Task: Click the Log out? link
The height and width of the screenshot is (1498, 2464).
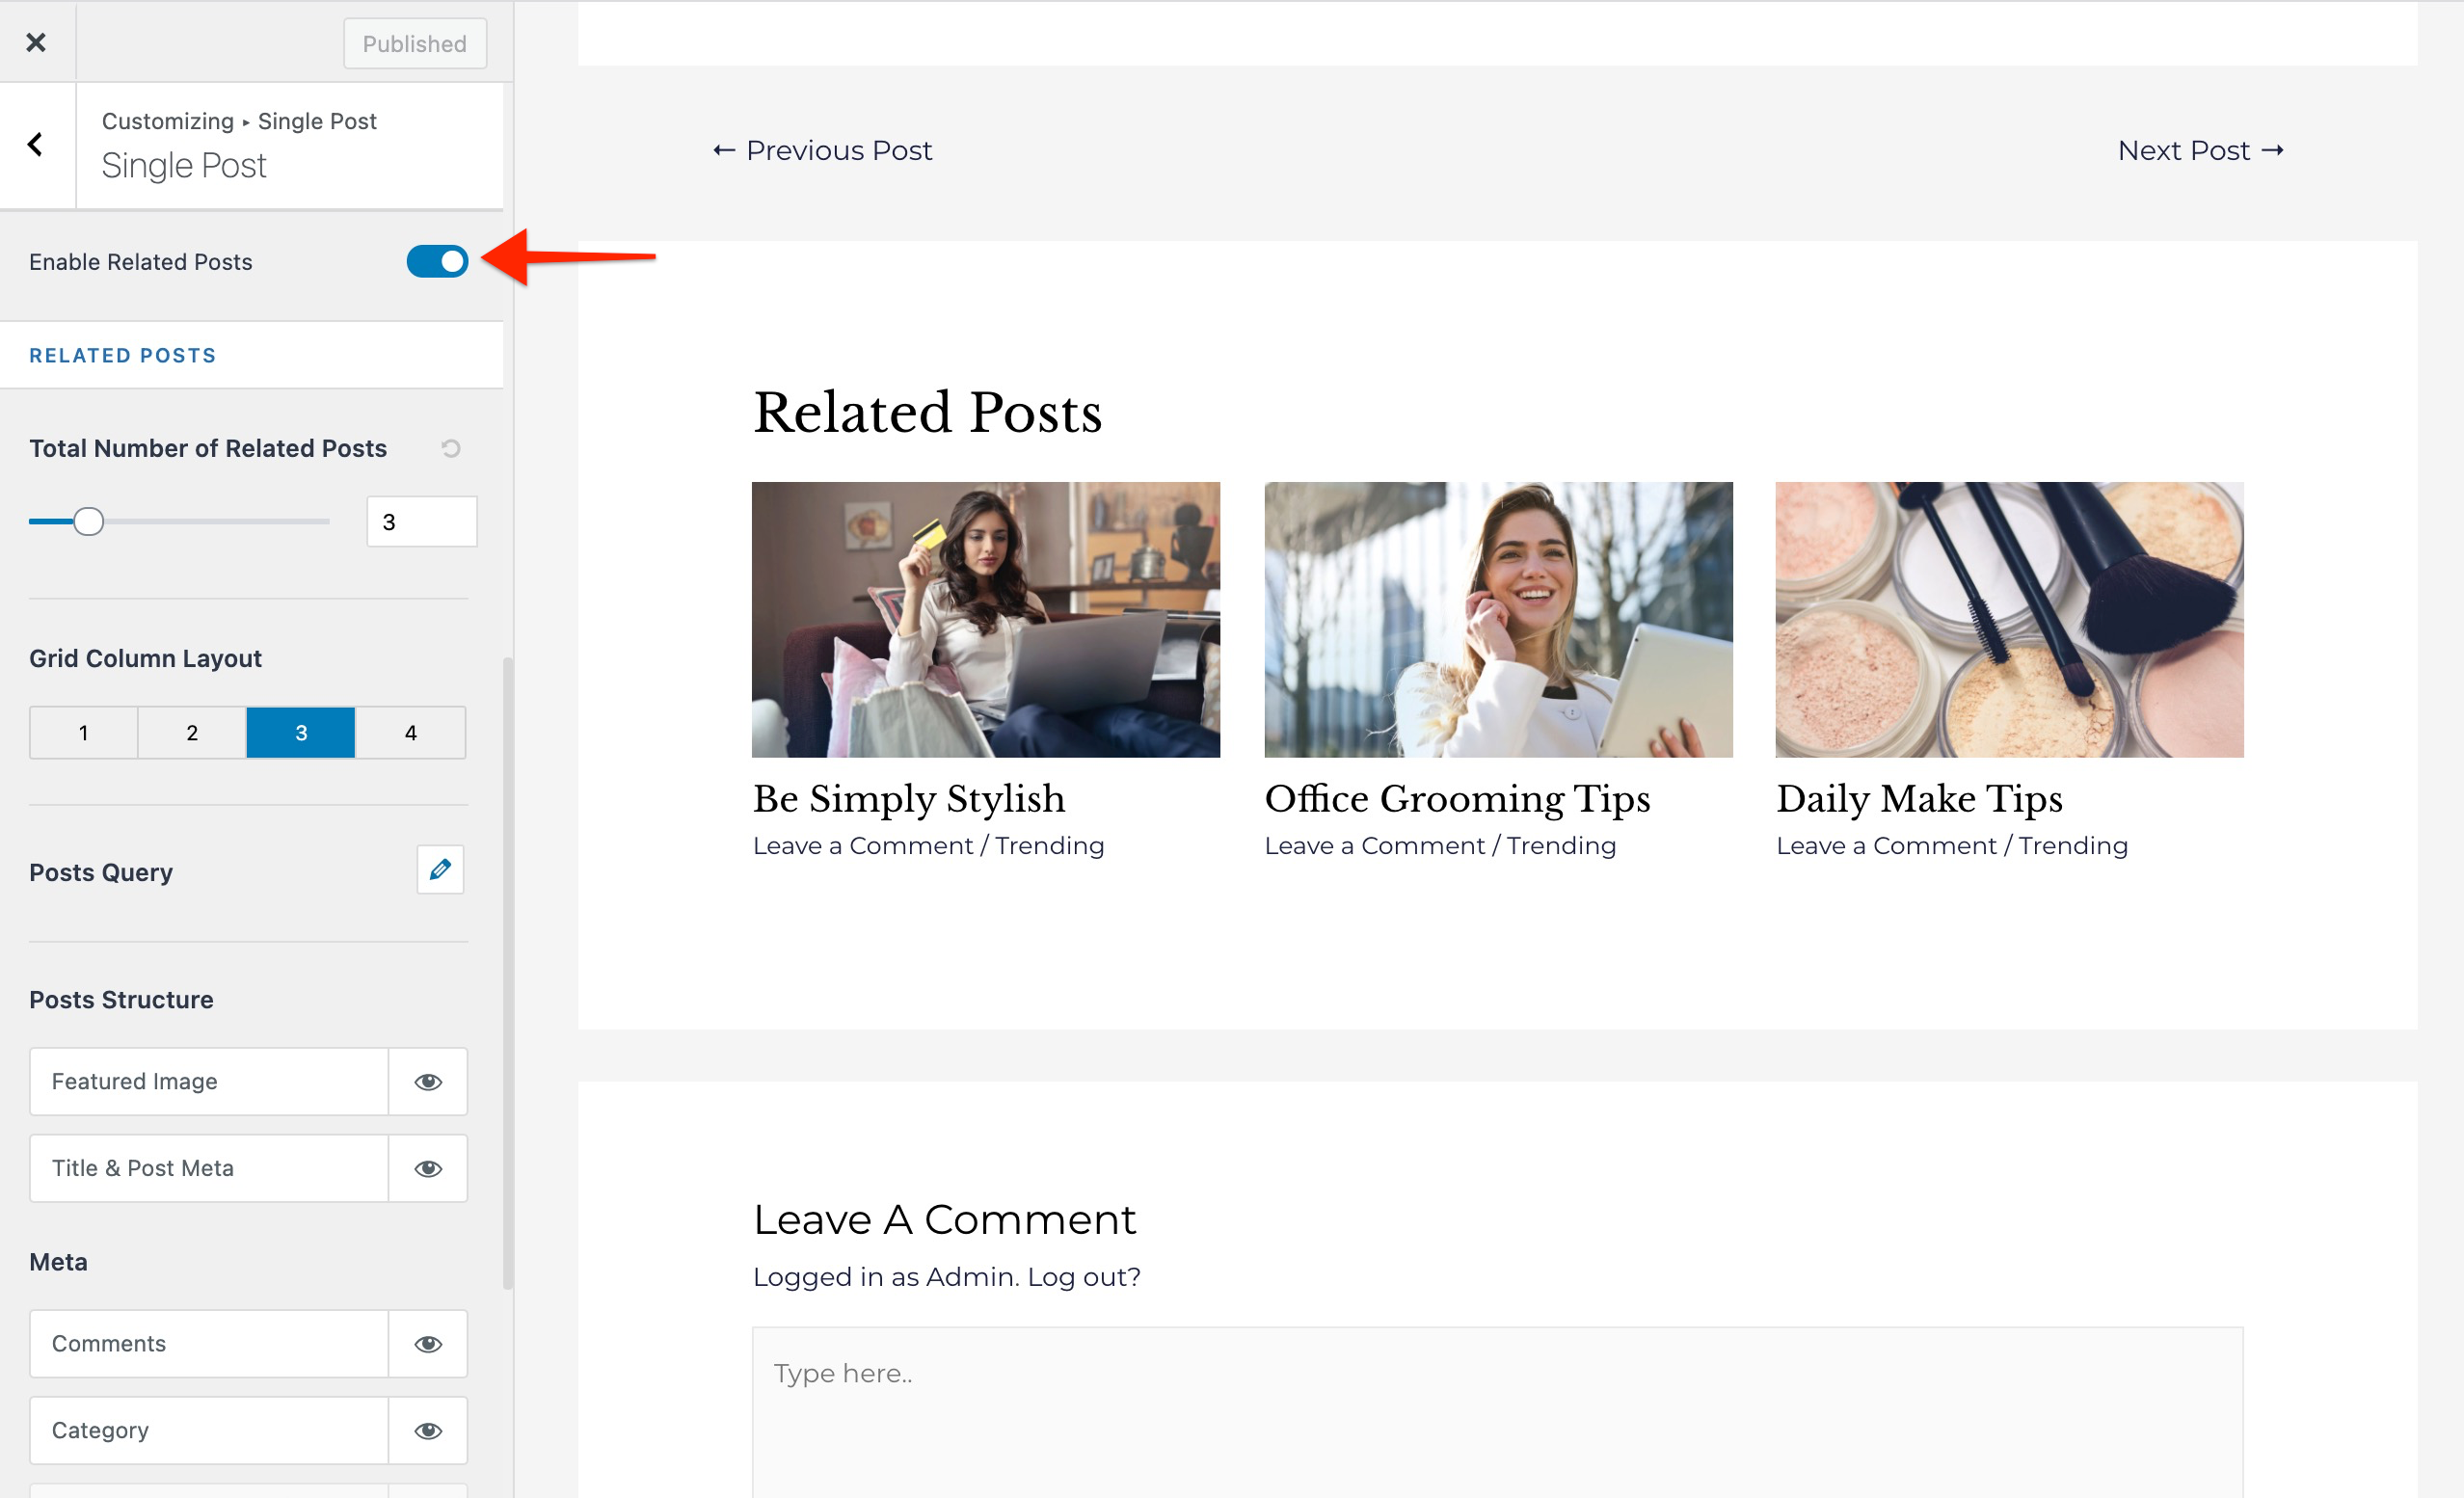Action: coord(1084,1276)
